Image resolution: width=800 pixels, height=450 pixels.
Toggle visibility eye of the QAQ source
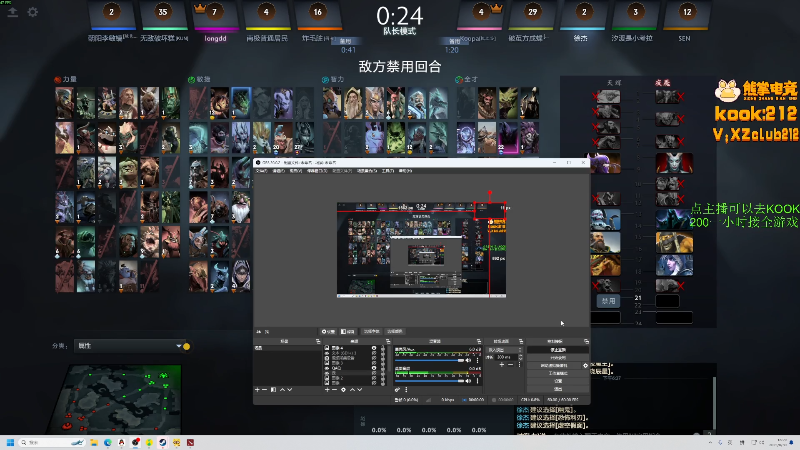tap(374, 367)
